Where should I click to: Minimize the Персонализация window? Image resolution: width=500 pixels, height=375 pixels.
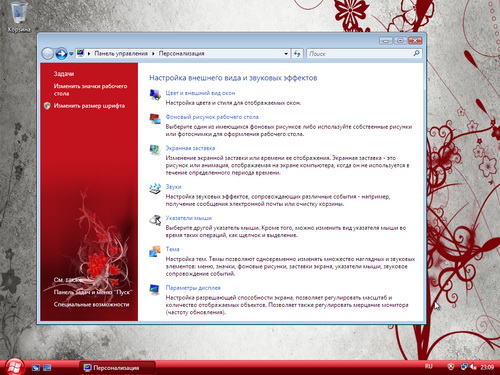click(x=385, y=41)
